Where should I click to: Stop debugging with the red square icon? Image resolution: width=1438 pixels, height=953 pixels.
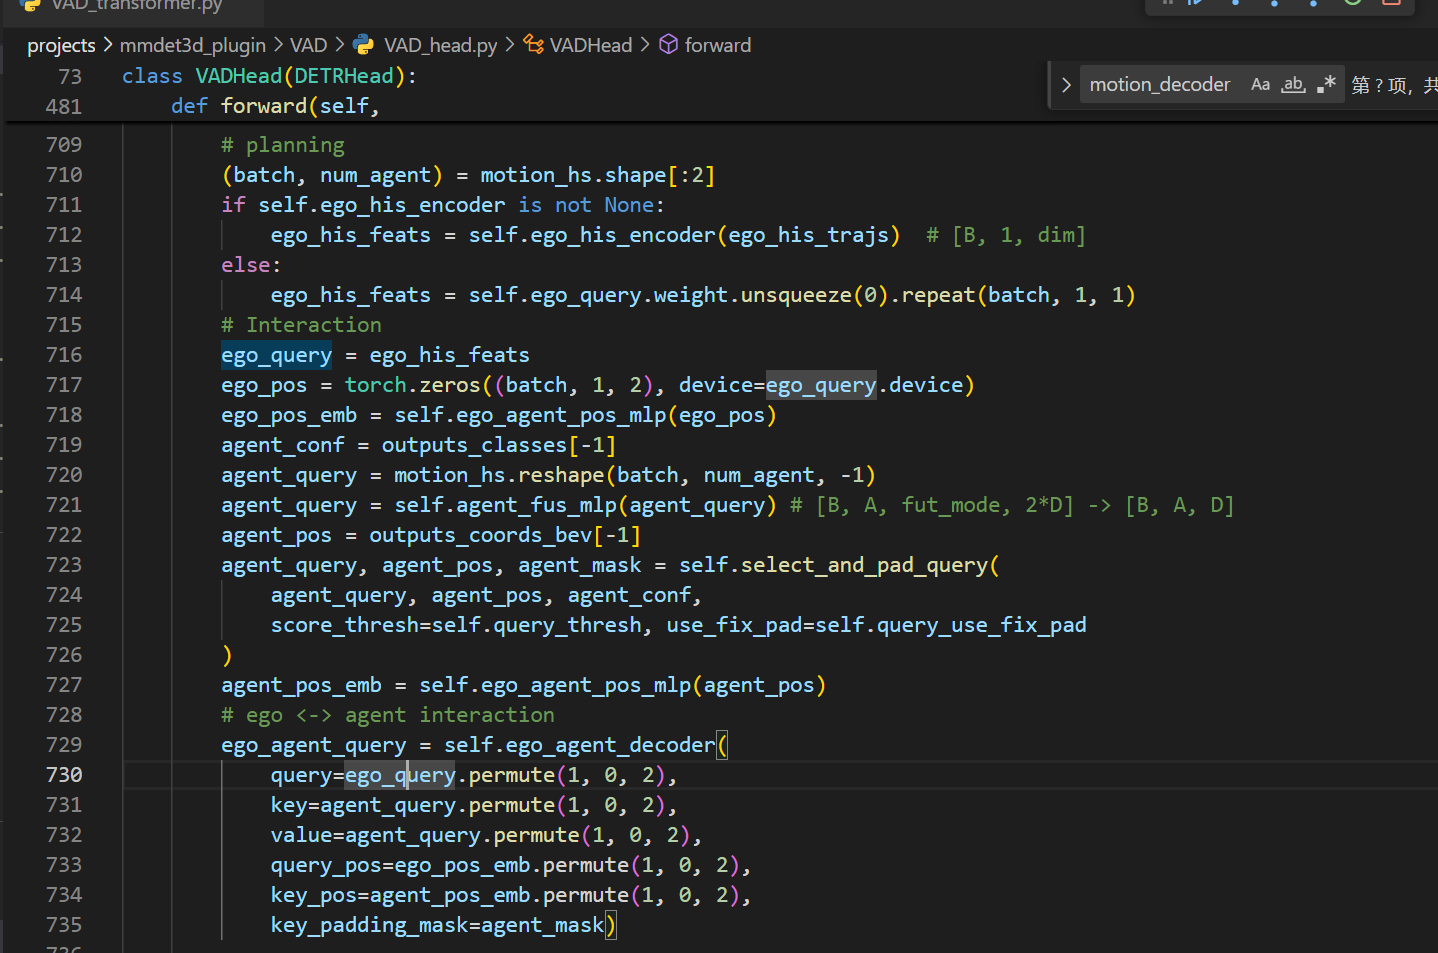(1391, 3)
